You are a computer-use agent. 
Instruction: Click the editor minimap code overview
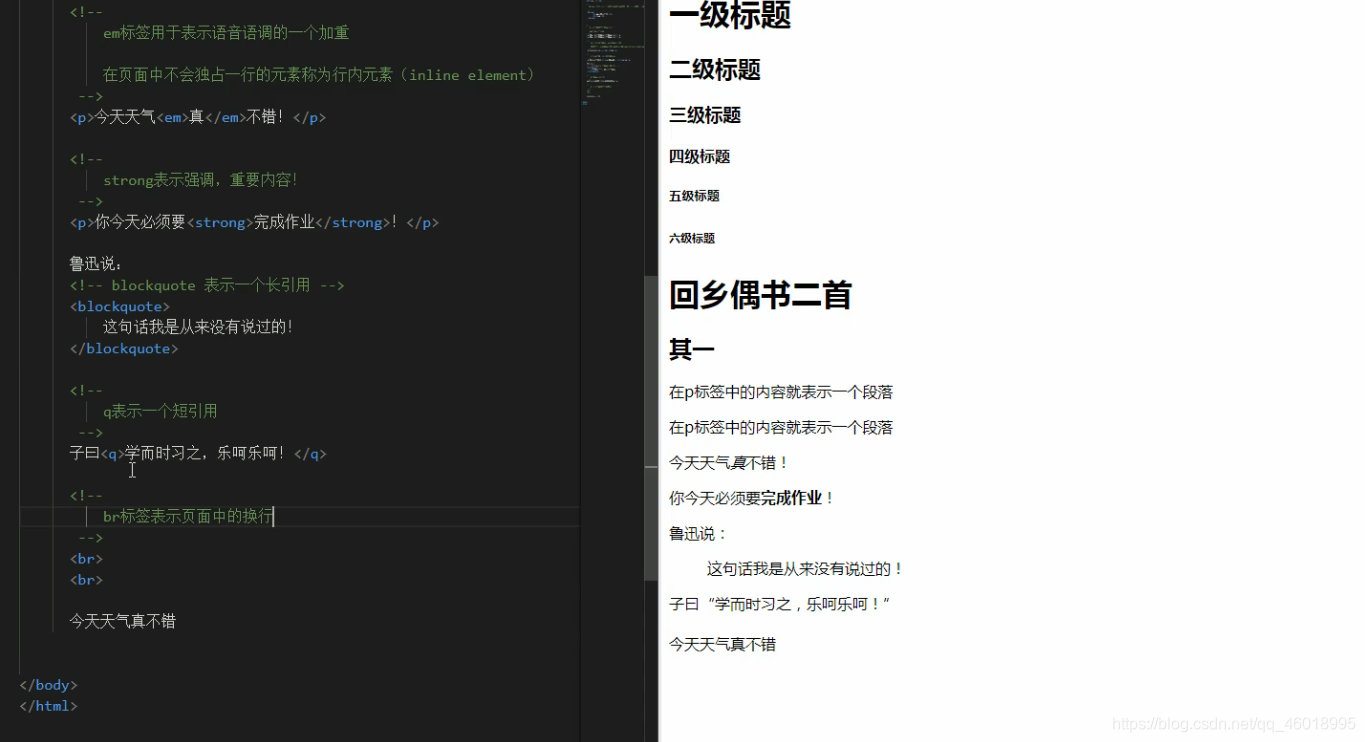pos(614,52)
